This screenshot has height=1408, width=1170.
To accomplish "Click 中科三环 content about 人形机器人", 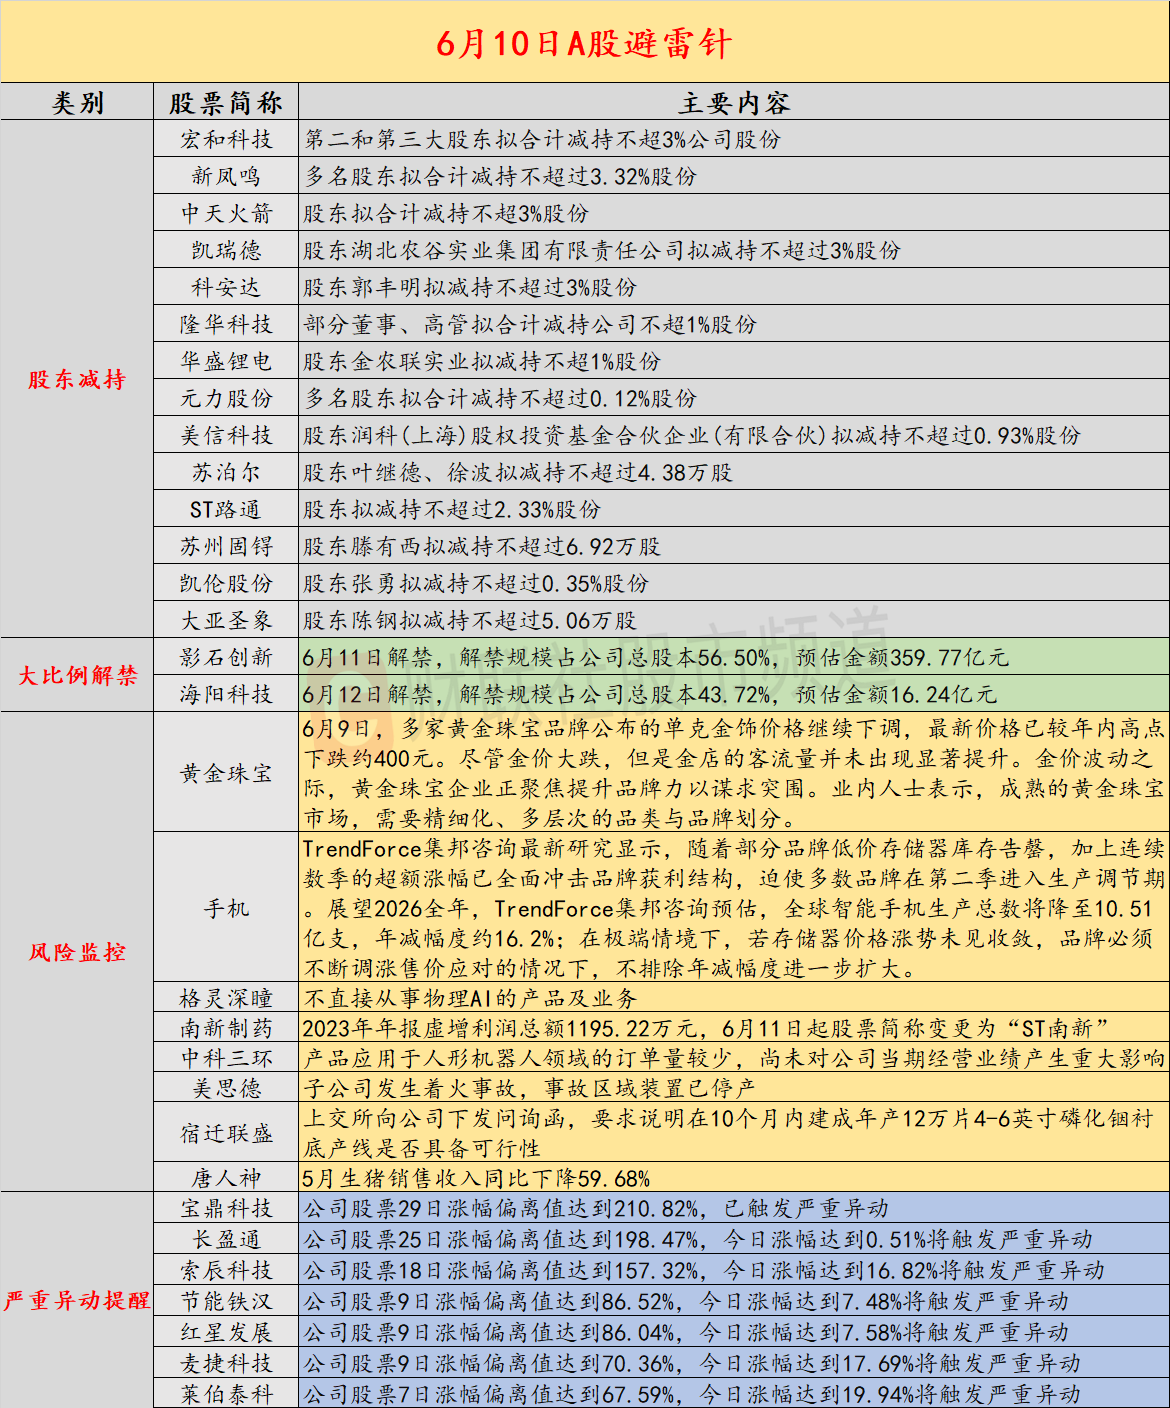I will click(734, 1059).
